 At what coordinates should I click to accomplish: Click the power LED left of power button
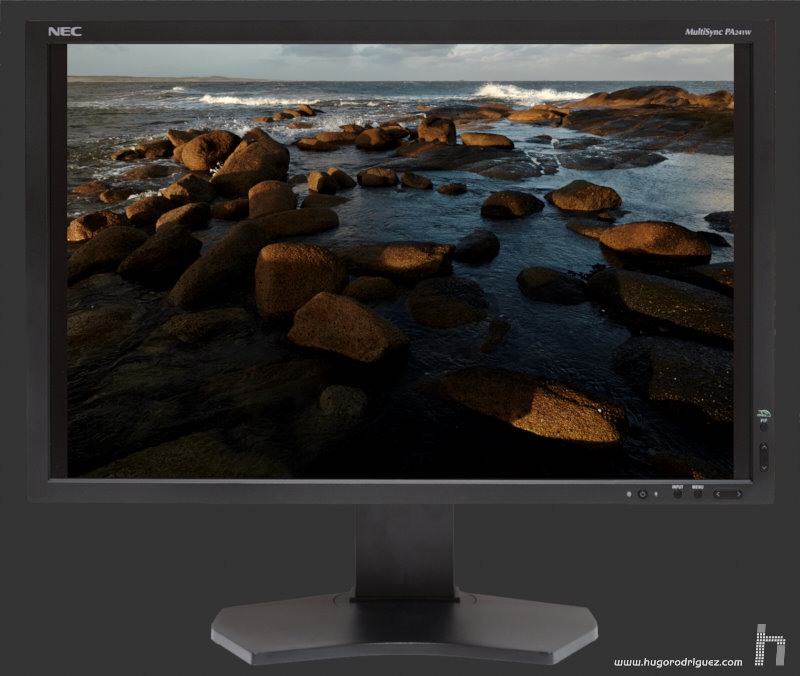(629, 494)
